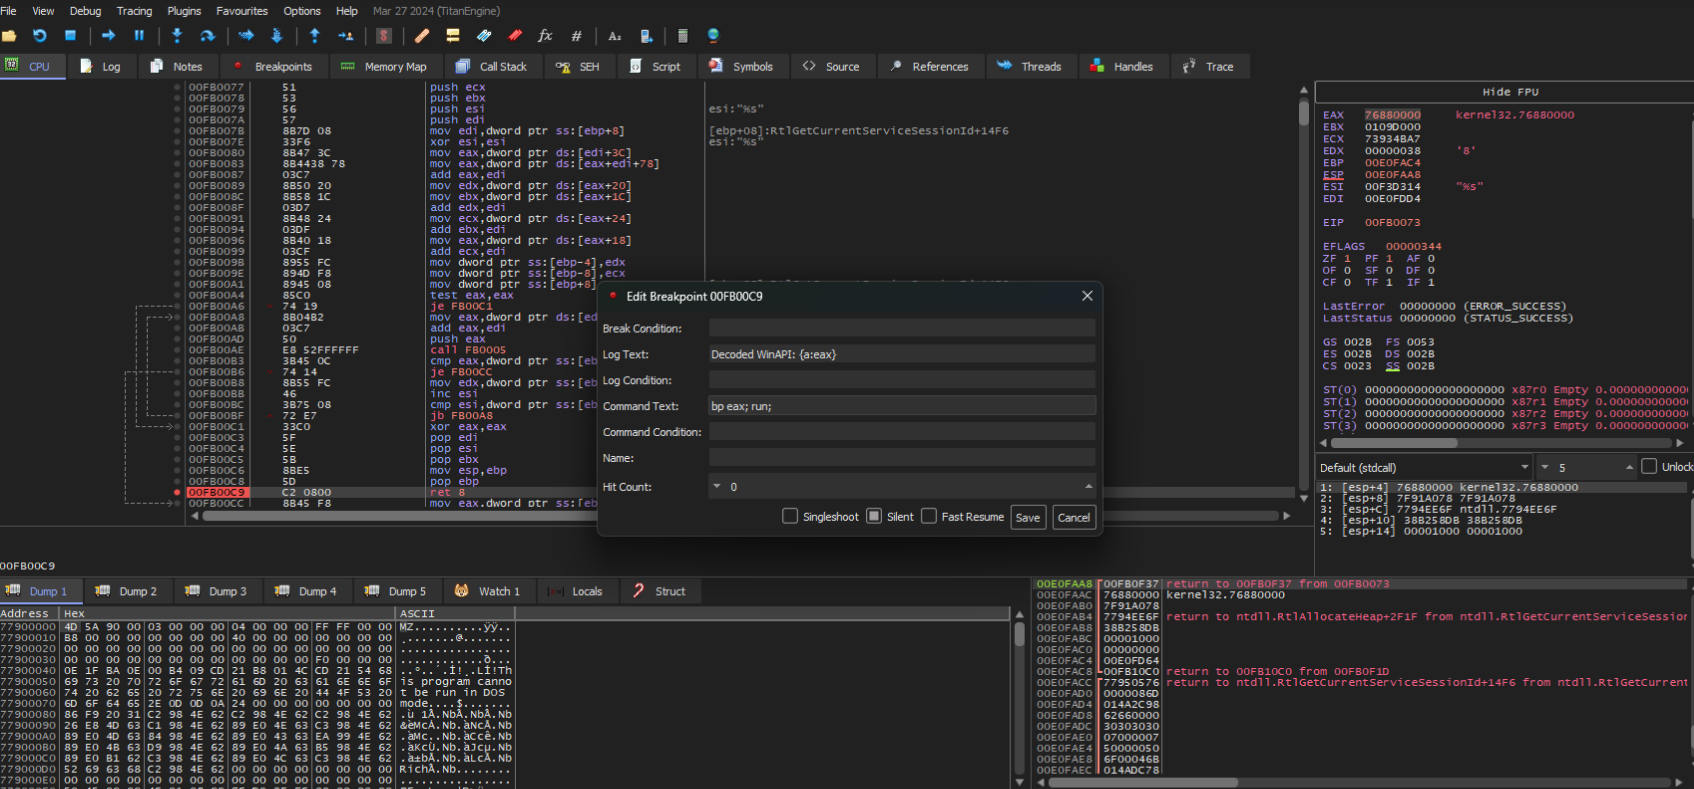The height and width of the screenshot is (789, 1694).
Task: Toggle the Silent checkbox
Action: (x=874, y=516)
